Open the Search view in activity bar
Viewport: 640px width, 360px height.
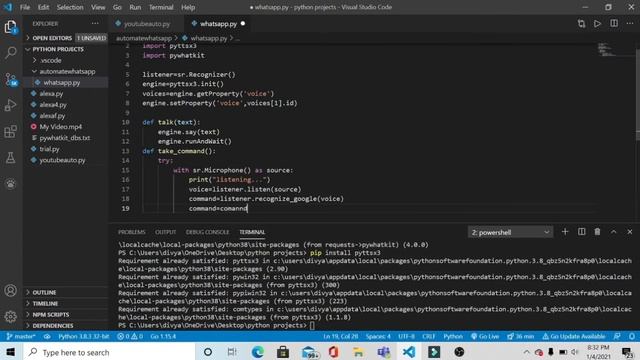tap(11, 52)
